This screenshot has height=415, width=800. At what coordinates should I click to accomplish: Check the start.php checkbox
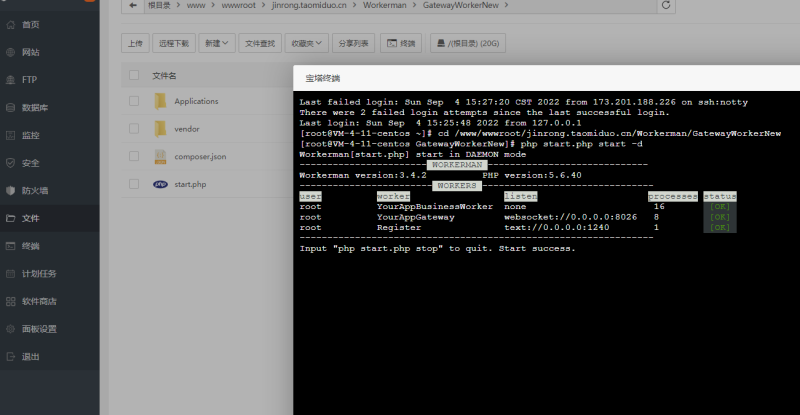pyautogui.click(x=134, y=184)
